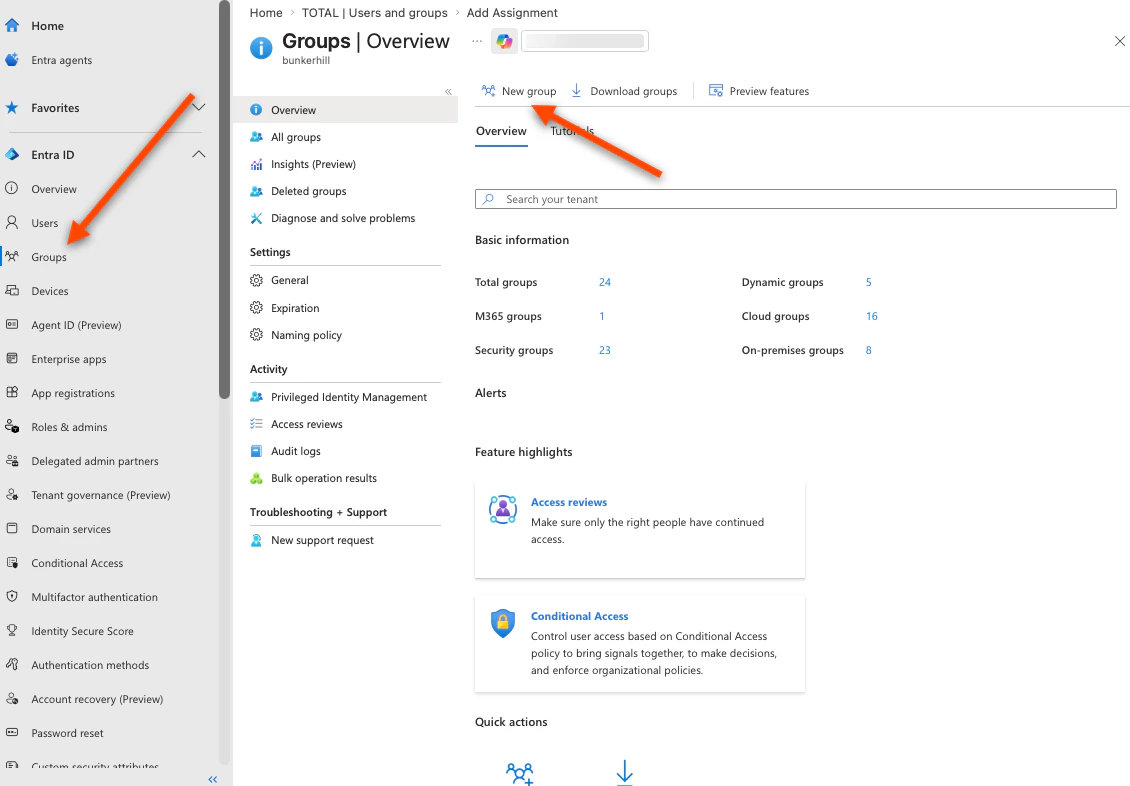Click the download arrow quick action icon

click(x=625, y=772)
